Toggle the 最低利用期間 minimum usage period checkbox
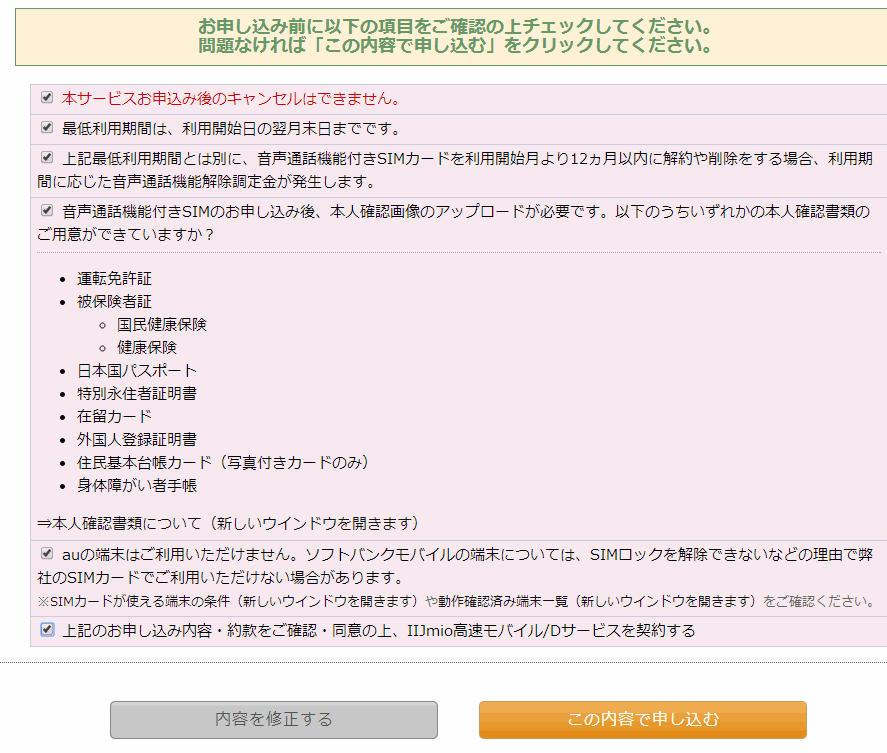Viewport: 887px width, 753px height. 47,127
